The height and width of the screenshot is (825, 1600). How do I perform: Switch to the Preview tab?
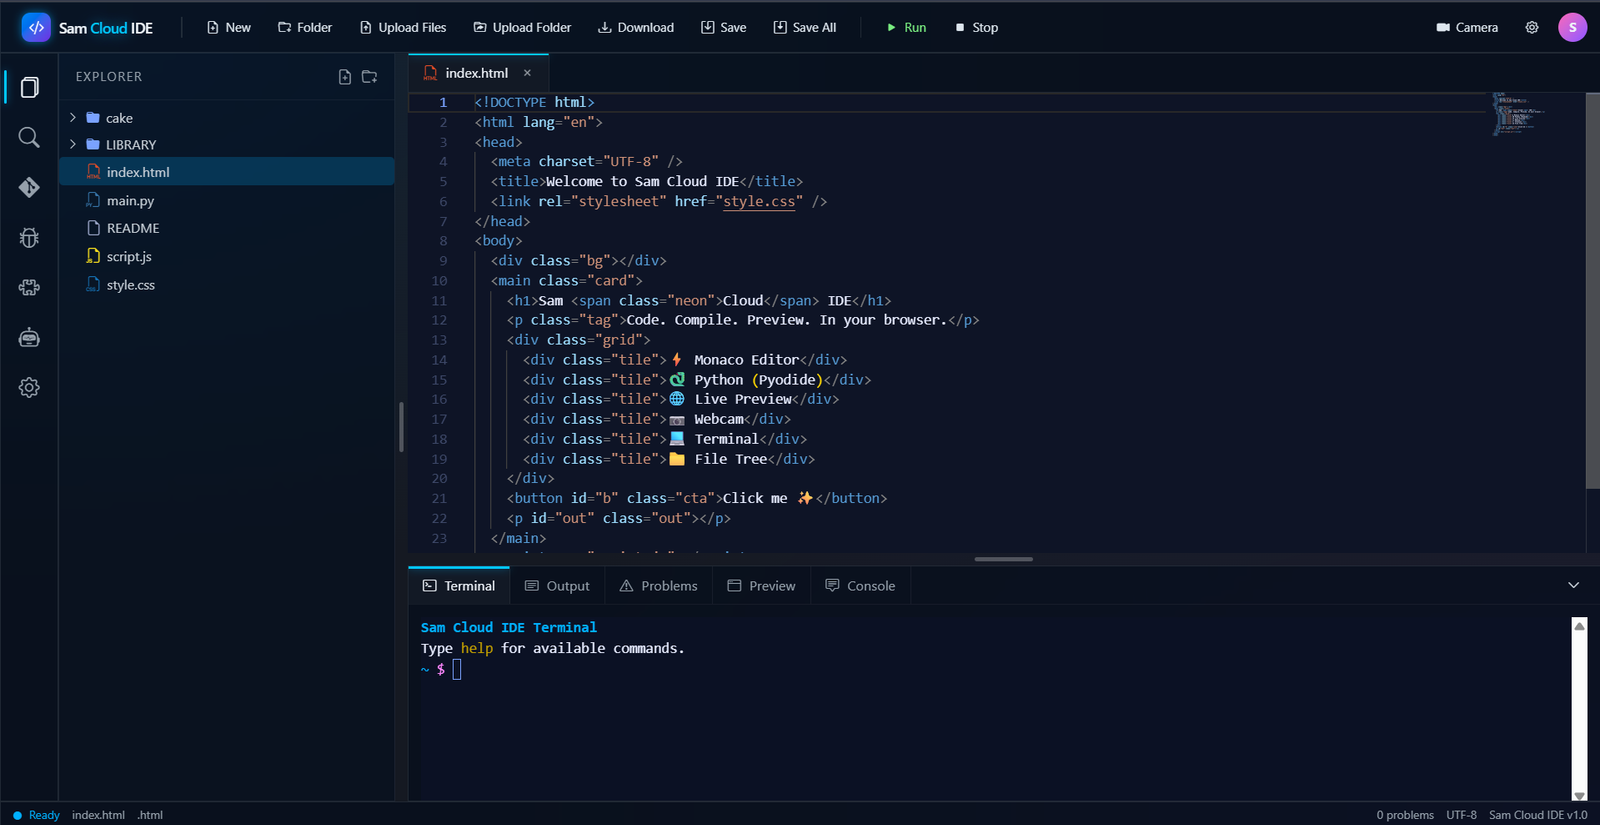pos(761,586)
